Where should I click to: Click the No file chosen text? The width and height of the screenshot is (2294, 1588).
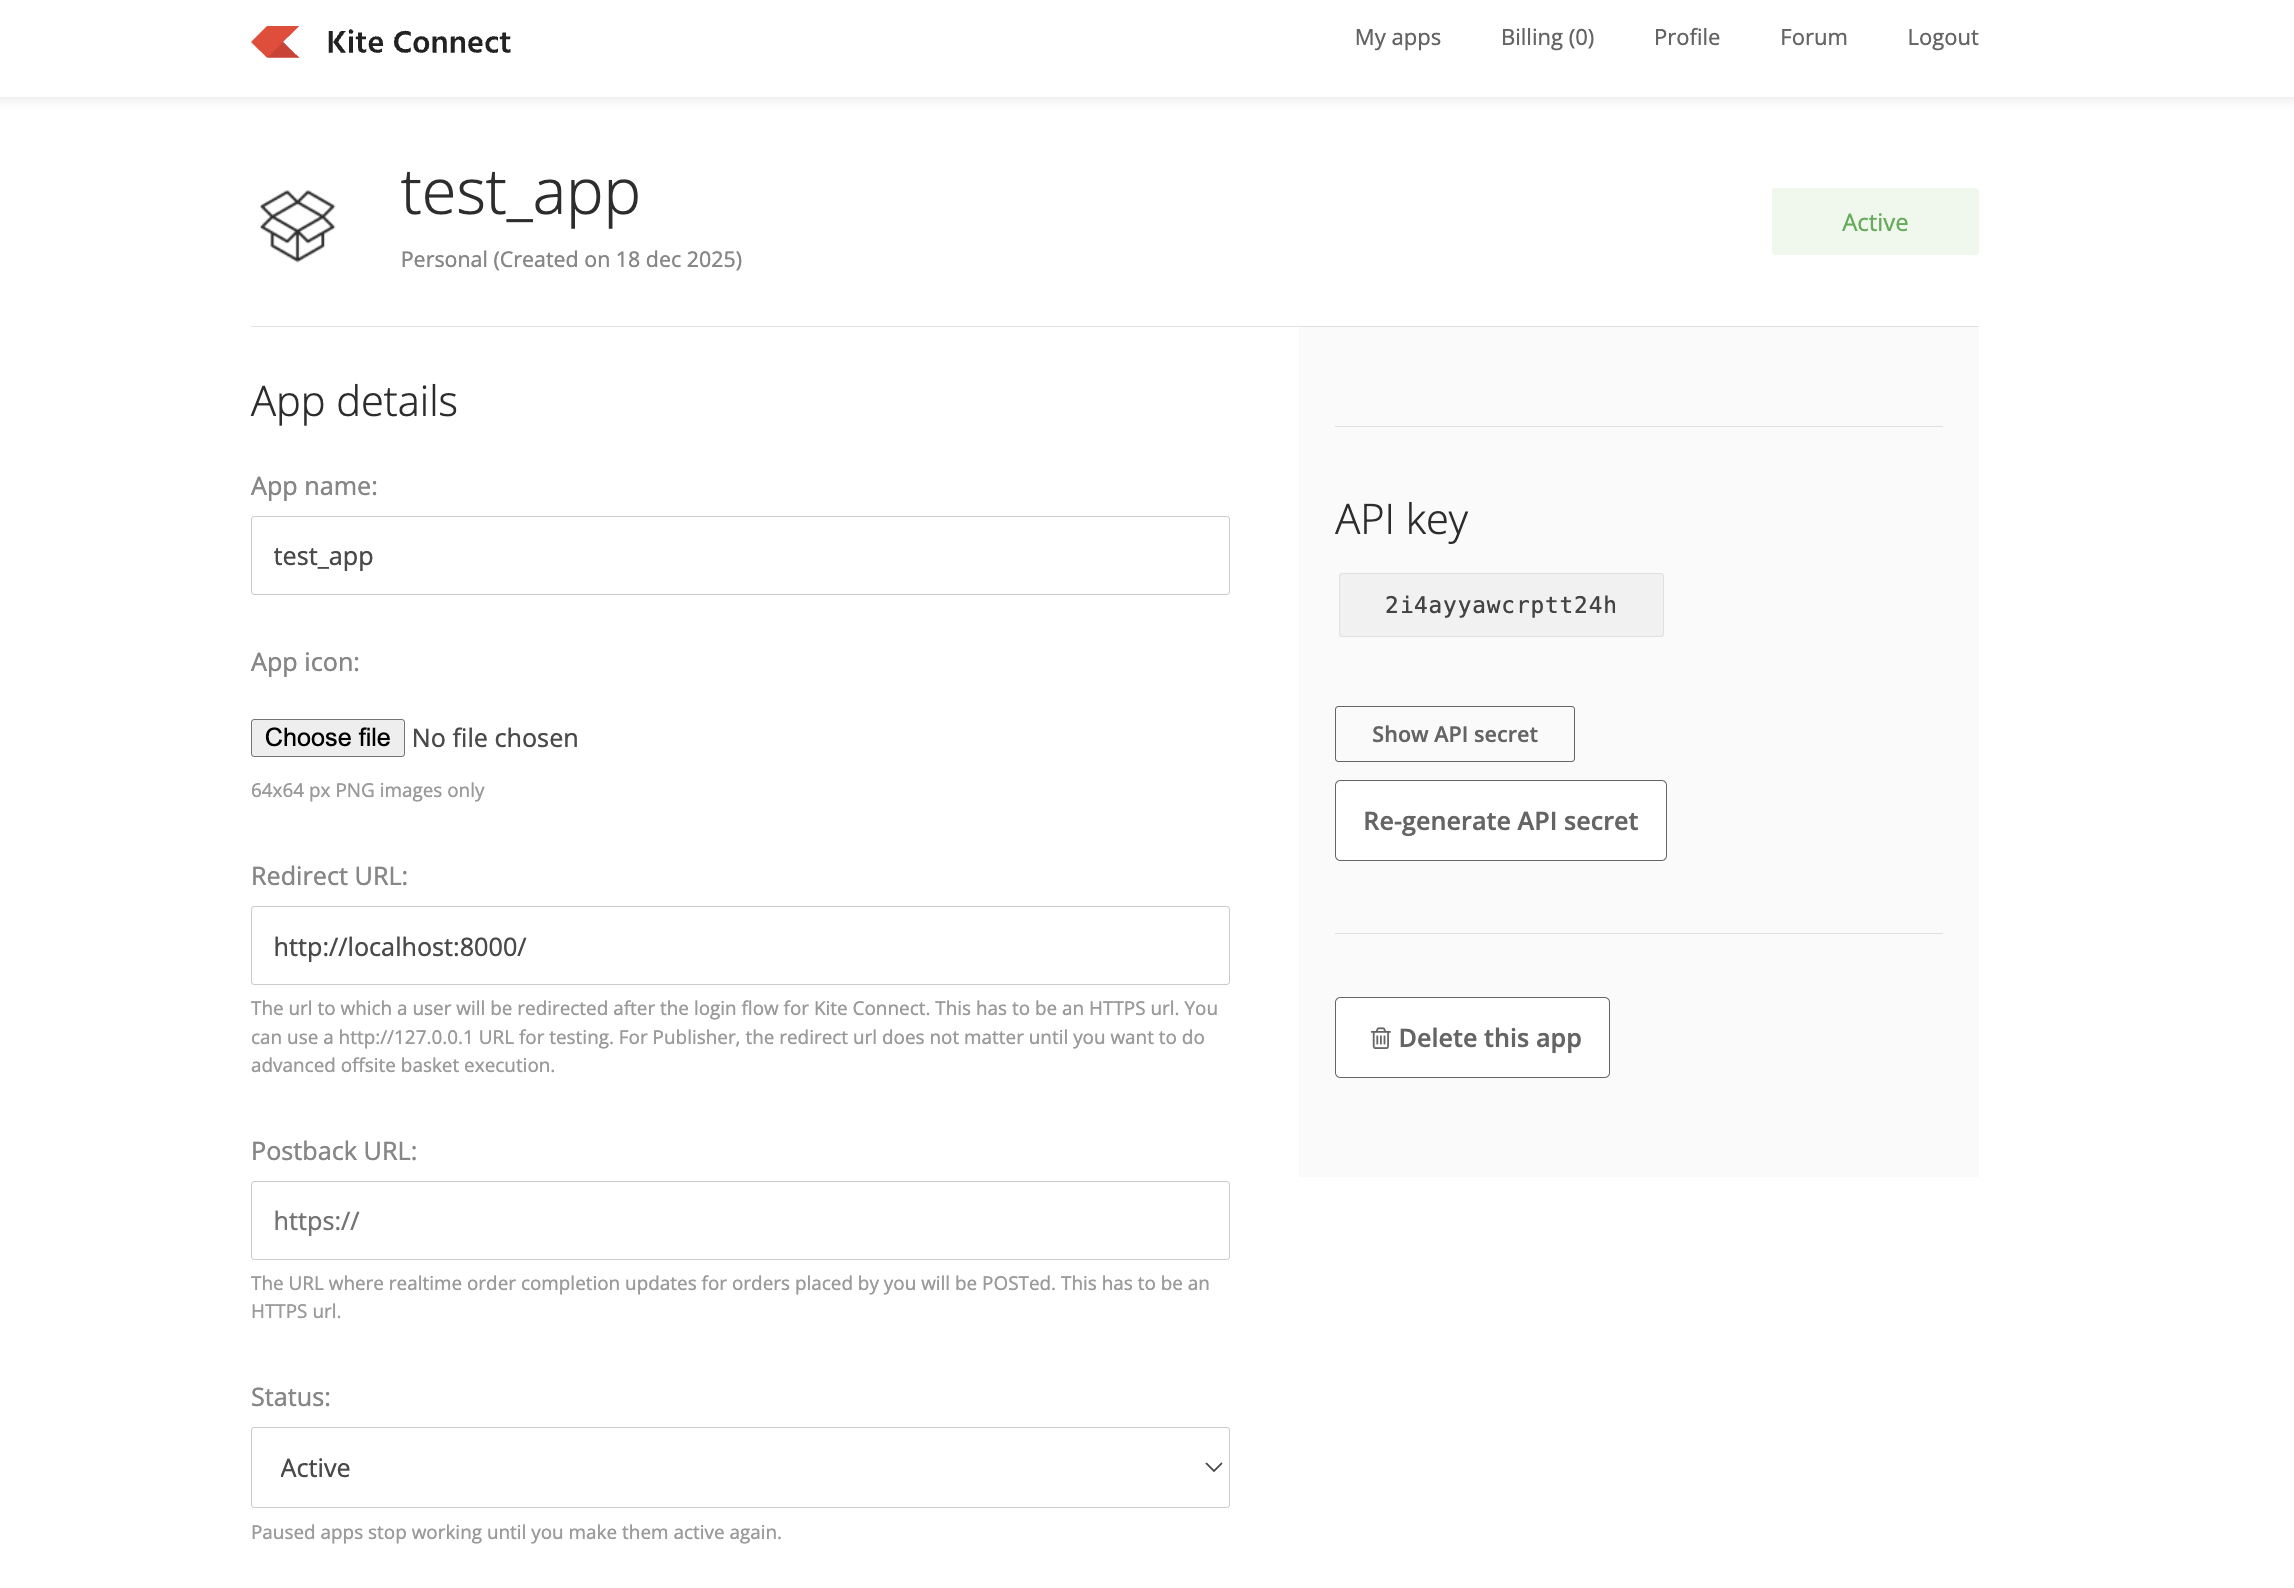click(495, 738)
